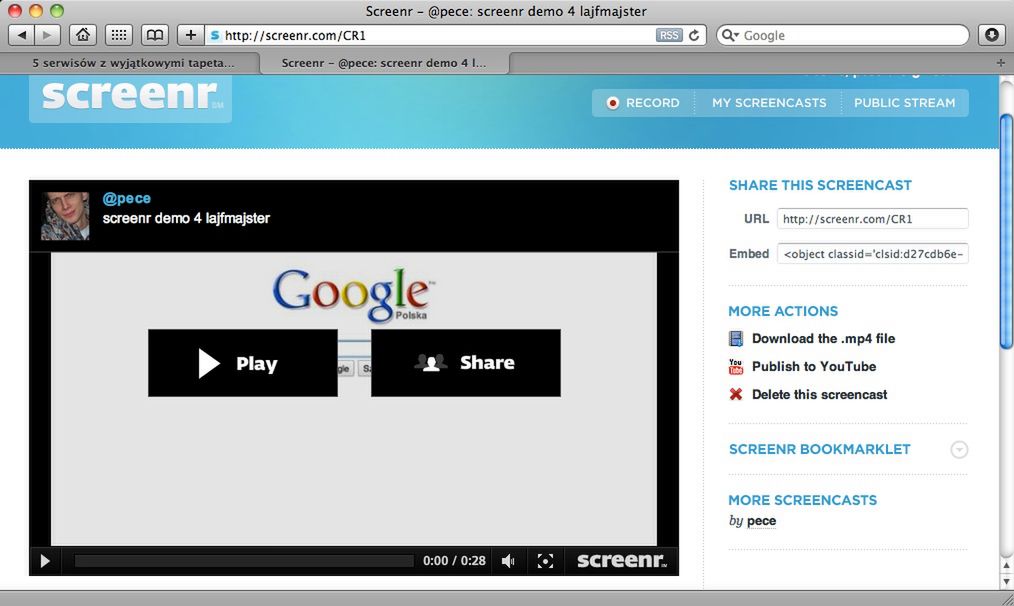Viewport: 1014px width, 606px height.
Task: Click Download the .mp4 file
Action: point(823,338)
